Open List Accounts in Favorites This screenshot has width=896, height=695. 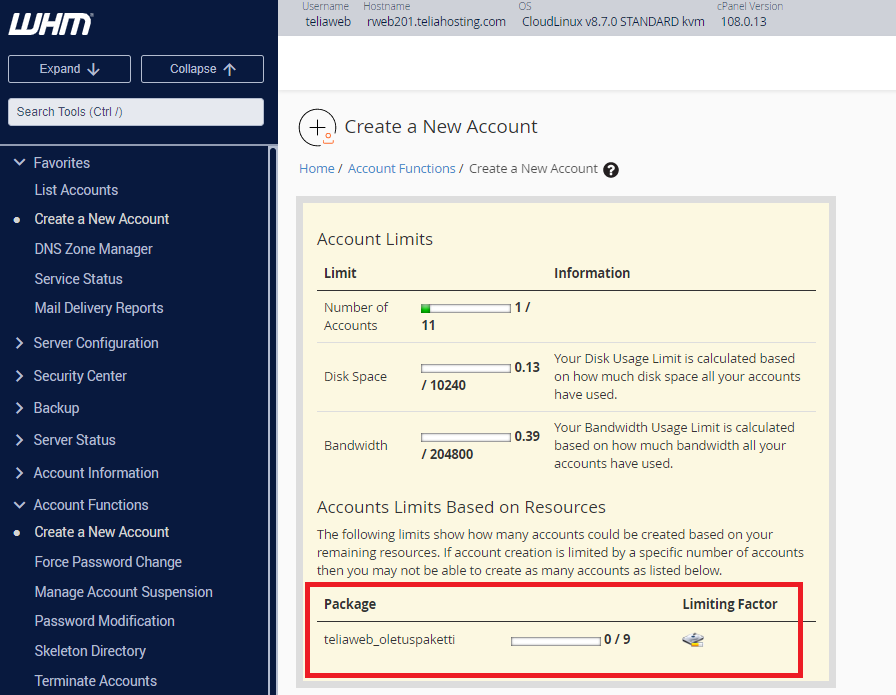pyautogui.click(x=76, y=190)
